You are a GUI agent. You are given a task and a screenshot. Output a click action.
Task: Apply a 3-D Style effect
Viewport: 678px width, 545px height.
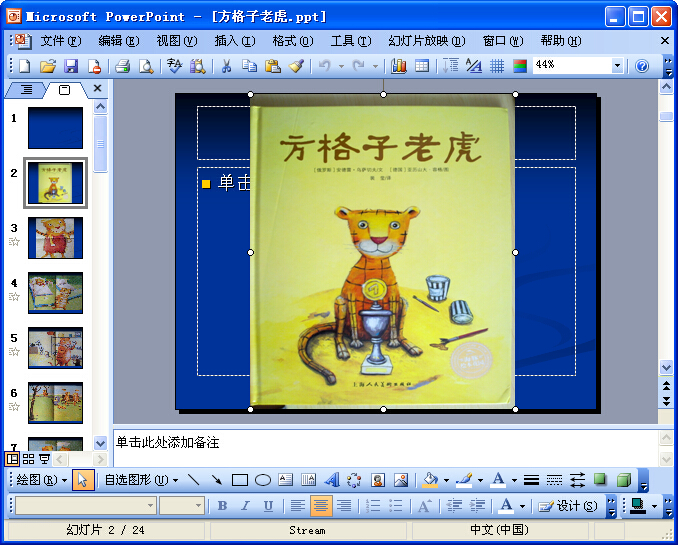click(x=624, y=480)
